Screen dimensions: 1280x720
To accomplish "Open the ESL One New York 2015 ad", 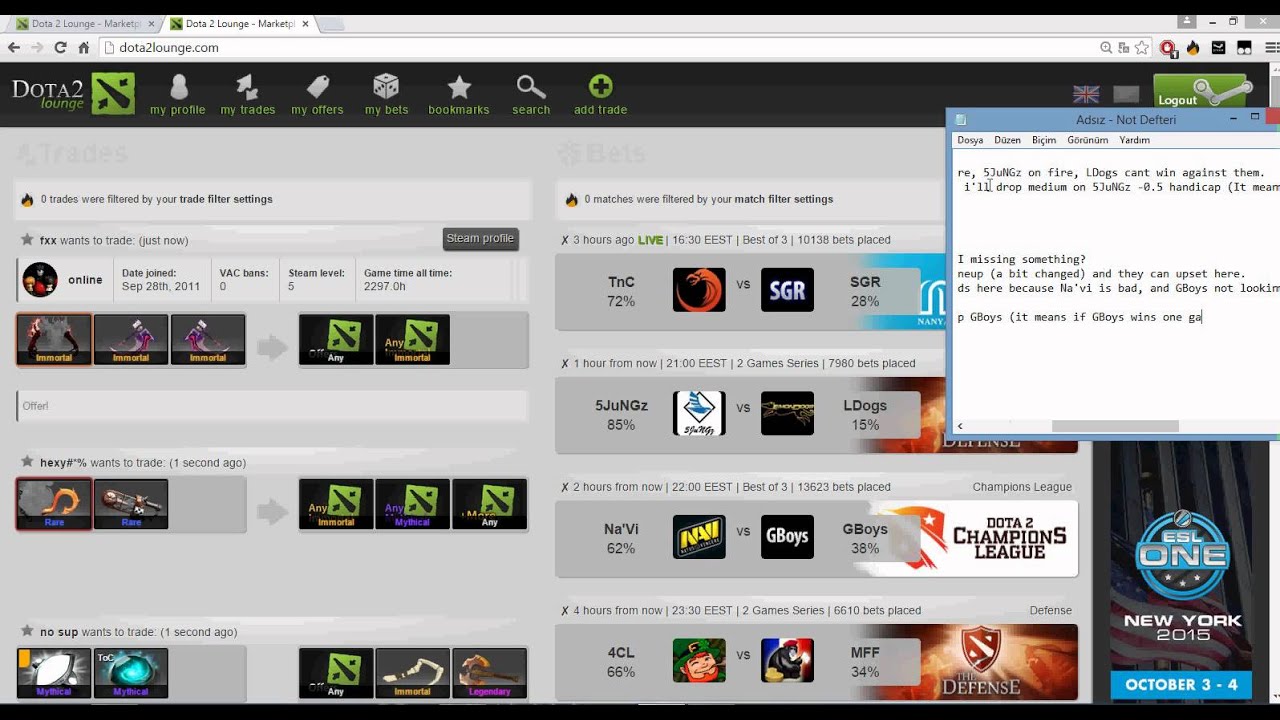I will click(1181, 571).
